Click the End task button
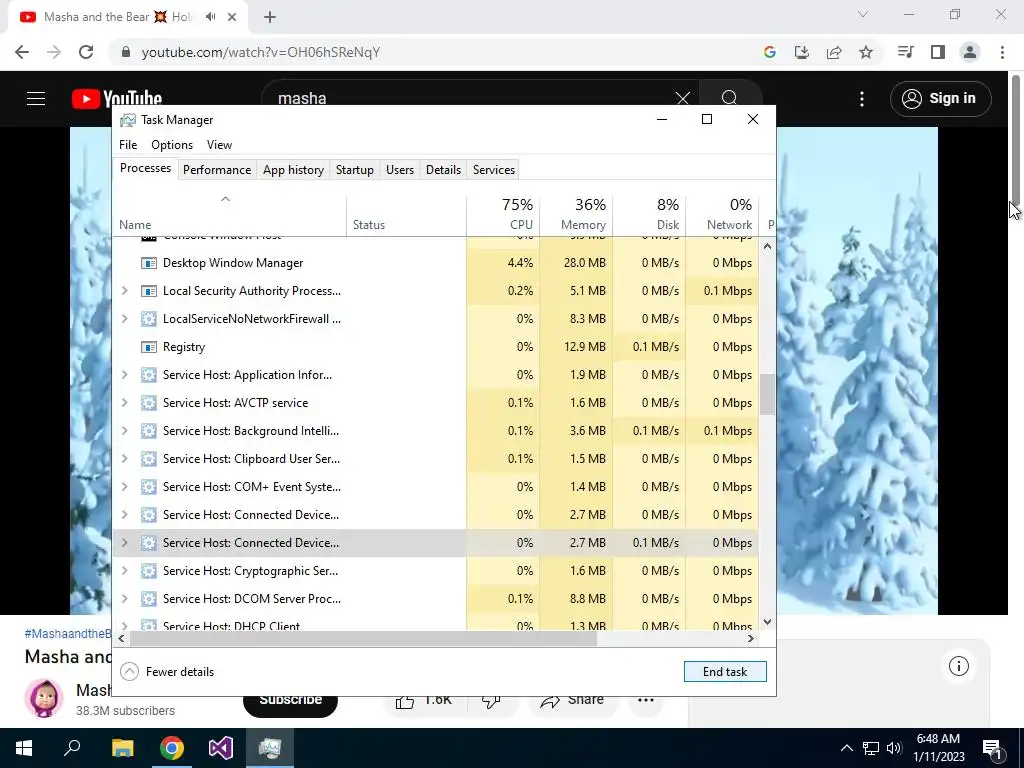Screen dimensions: 1024x768 pos(725,671)
